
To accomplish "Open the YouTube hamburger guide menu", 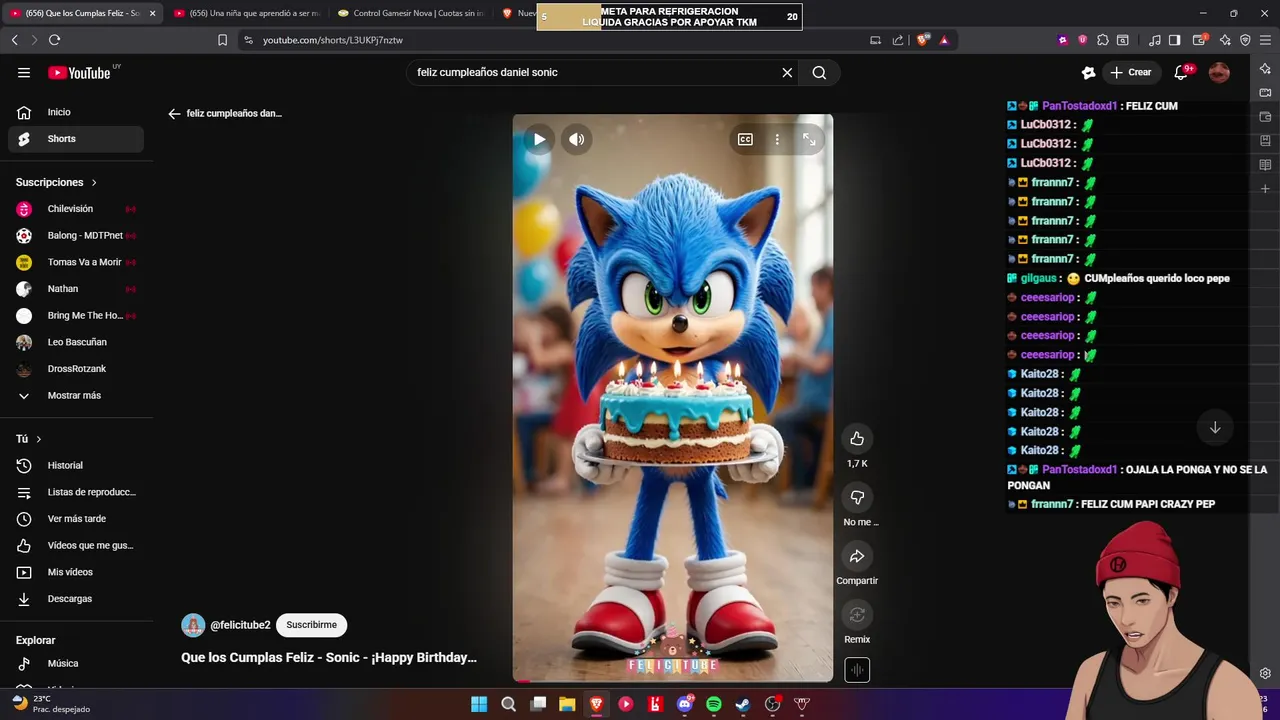I will (x=24, y=72).
